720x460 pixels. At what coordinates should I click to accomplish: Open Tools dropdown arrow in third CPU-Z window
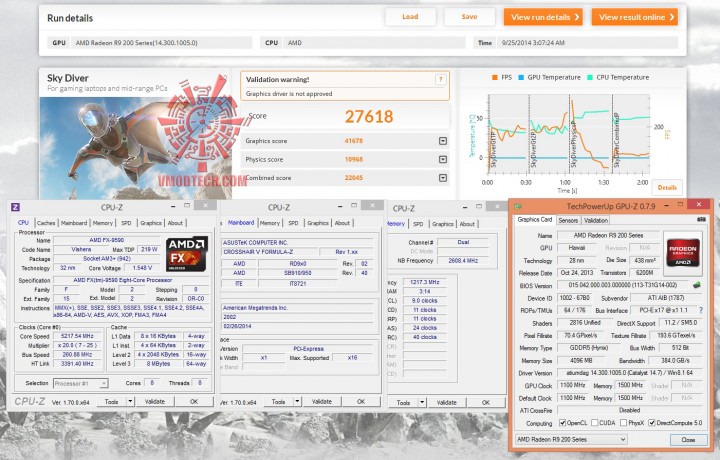coord(422,403)
